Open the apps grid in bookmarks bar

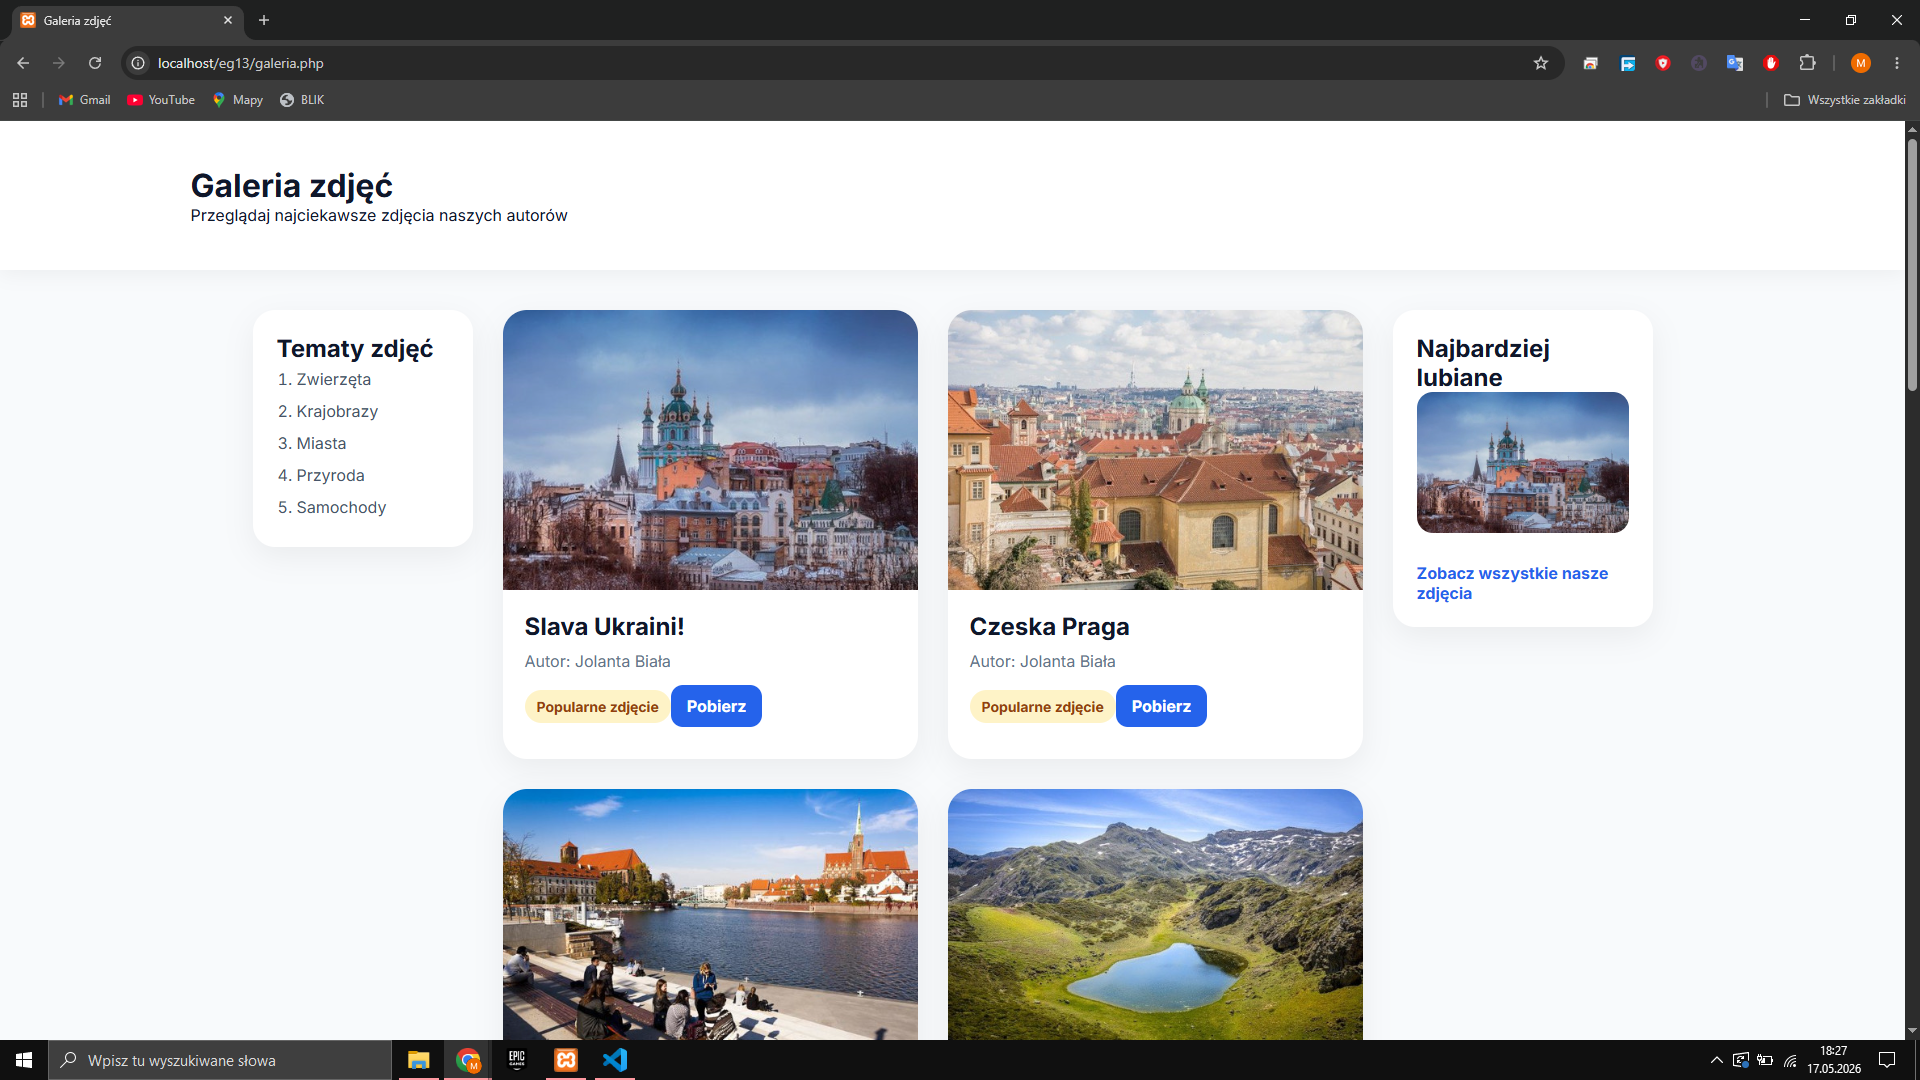coord(20,100)
